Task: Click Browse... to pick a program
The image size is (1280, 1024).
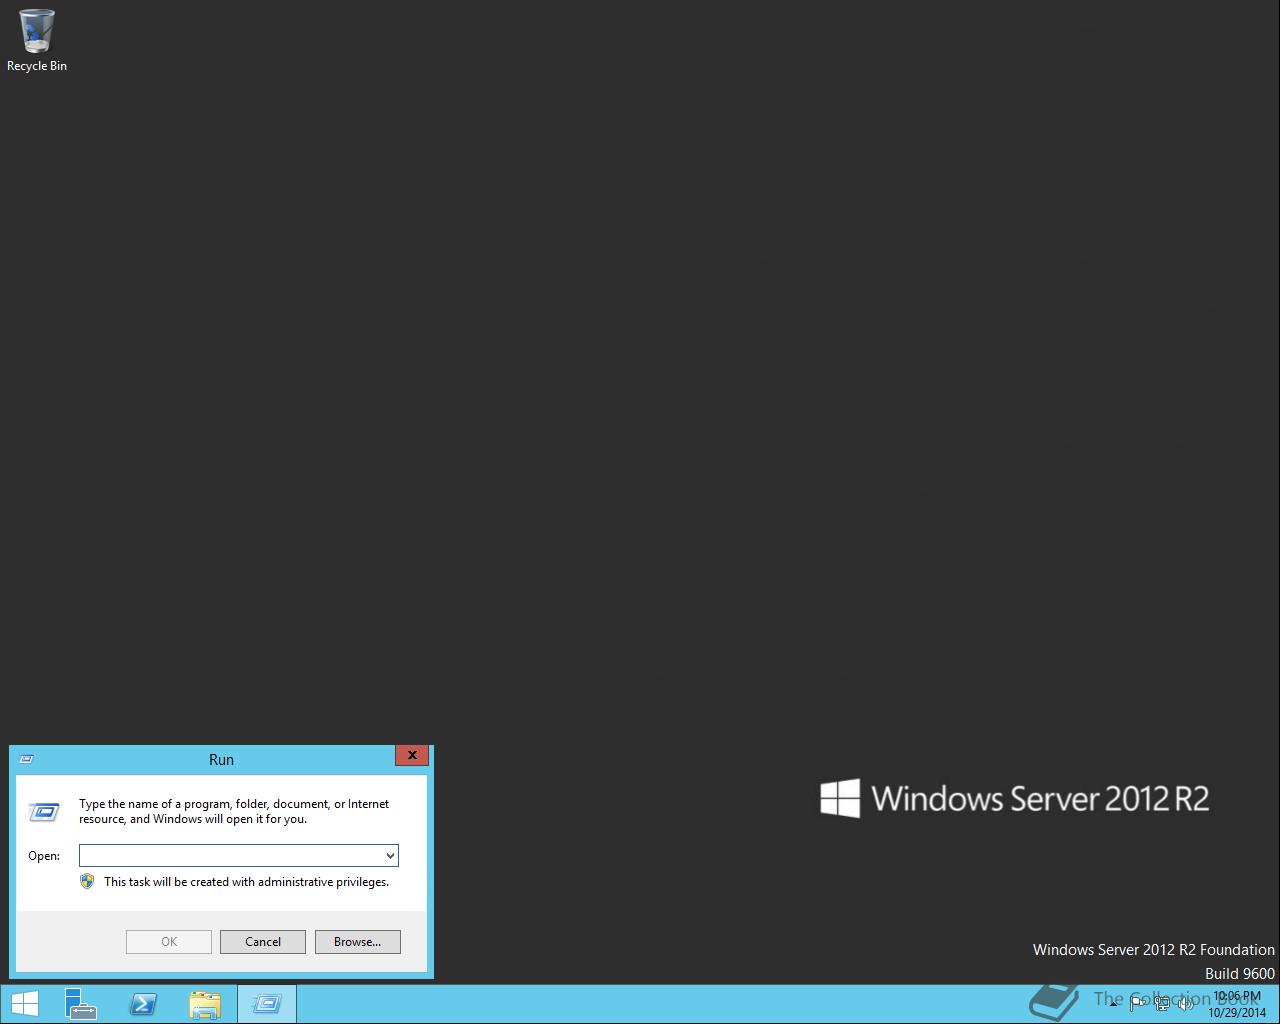Action: (358, 941)
